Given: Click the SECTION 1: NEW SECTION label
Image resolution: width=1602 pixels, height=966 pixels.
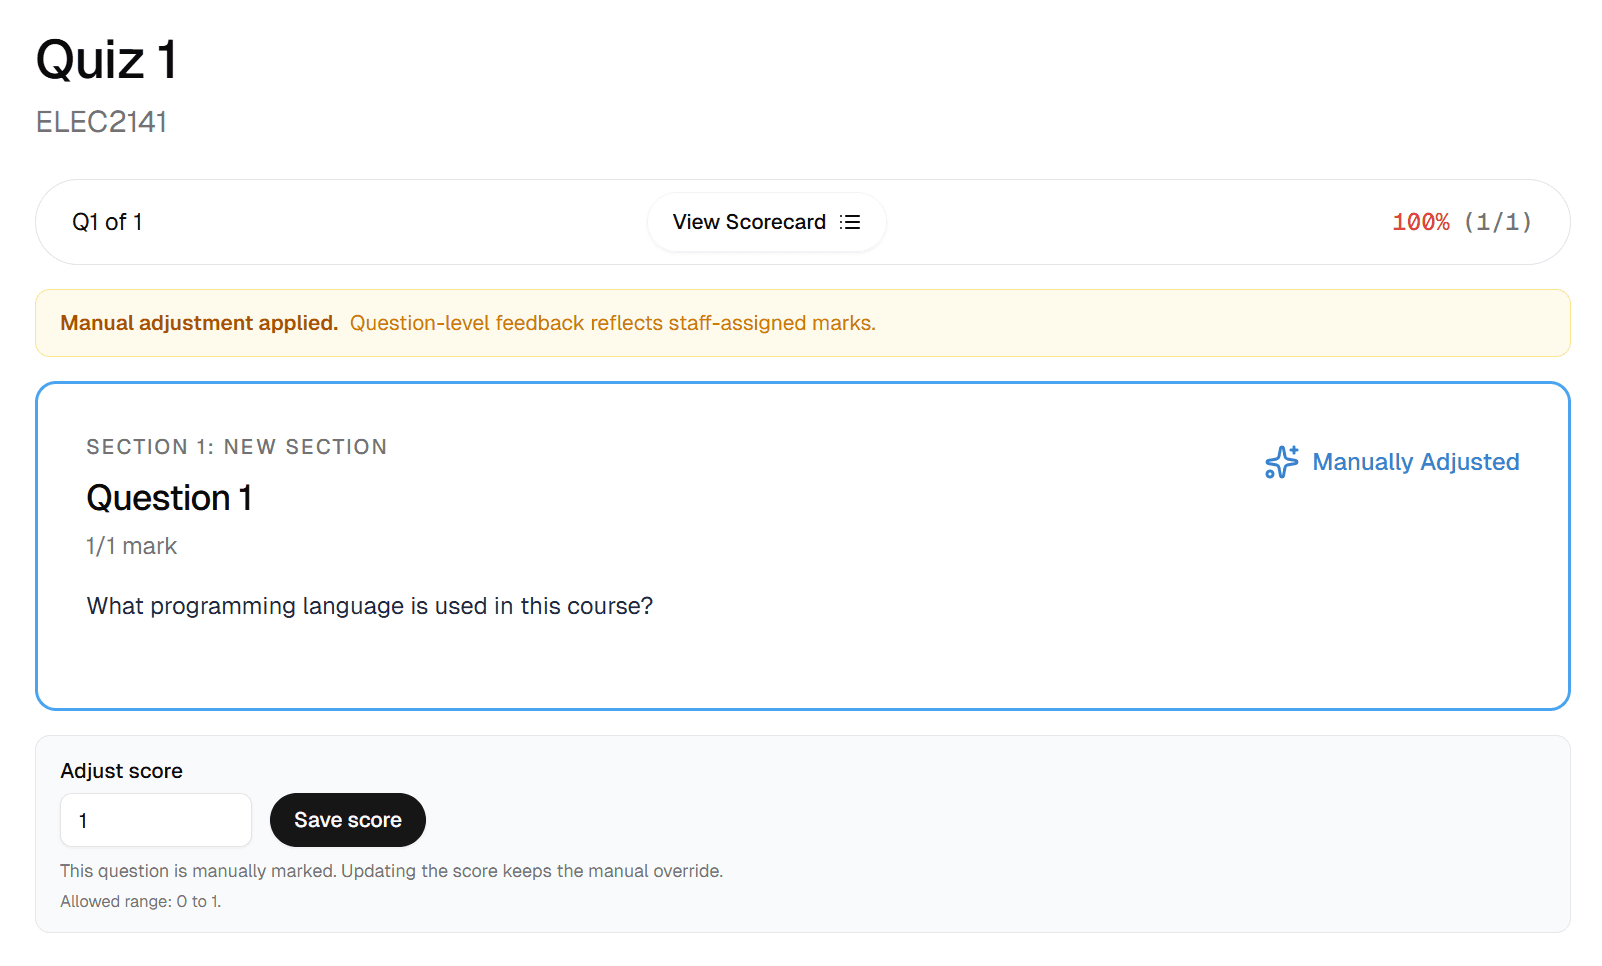Looking at the screenshot, I should [x=237, y=447].
